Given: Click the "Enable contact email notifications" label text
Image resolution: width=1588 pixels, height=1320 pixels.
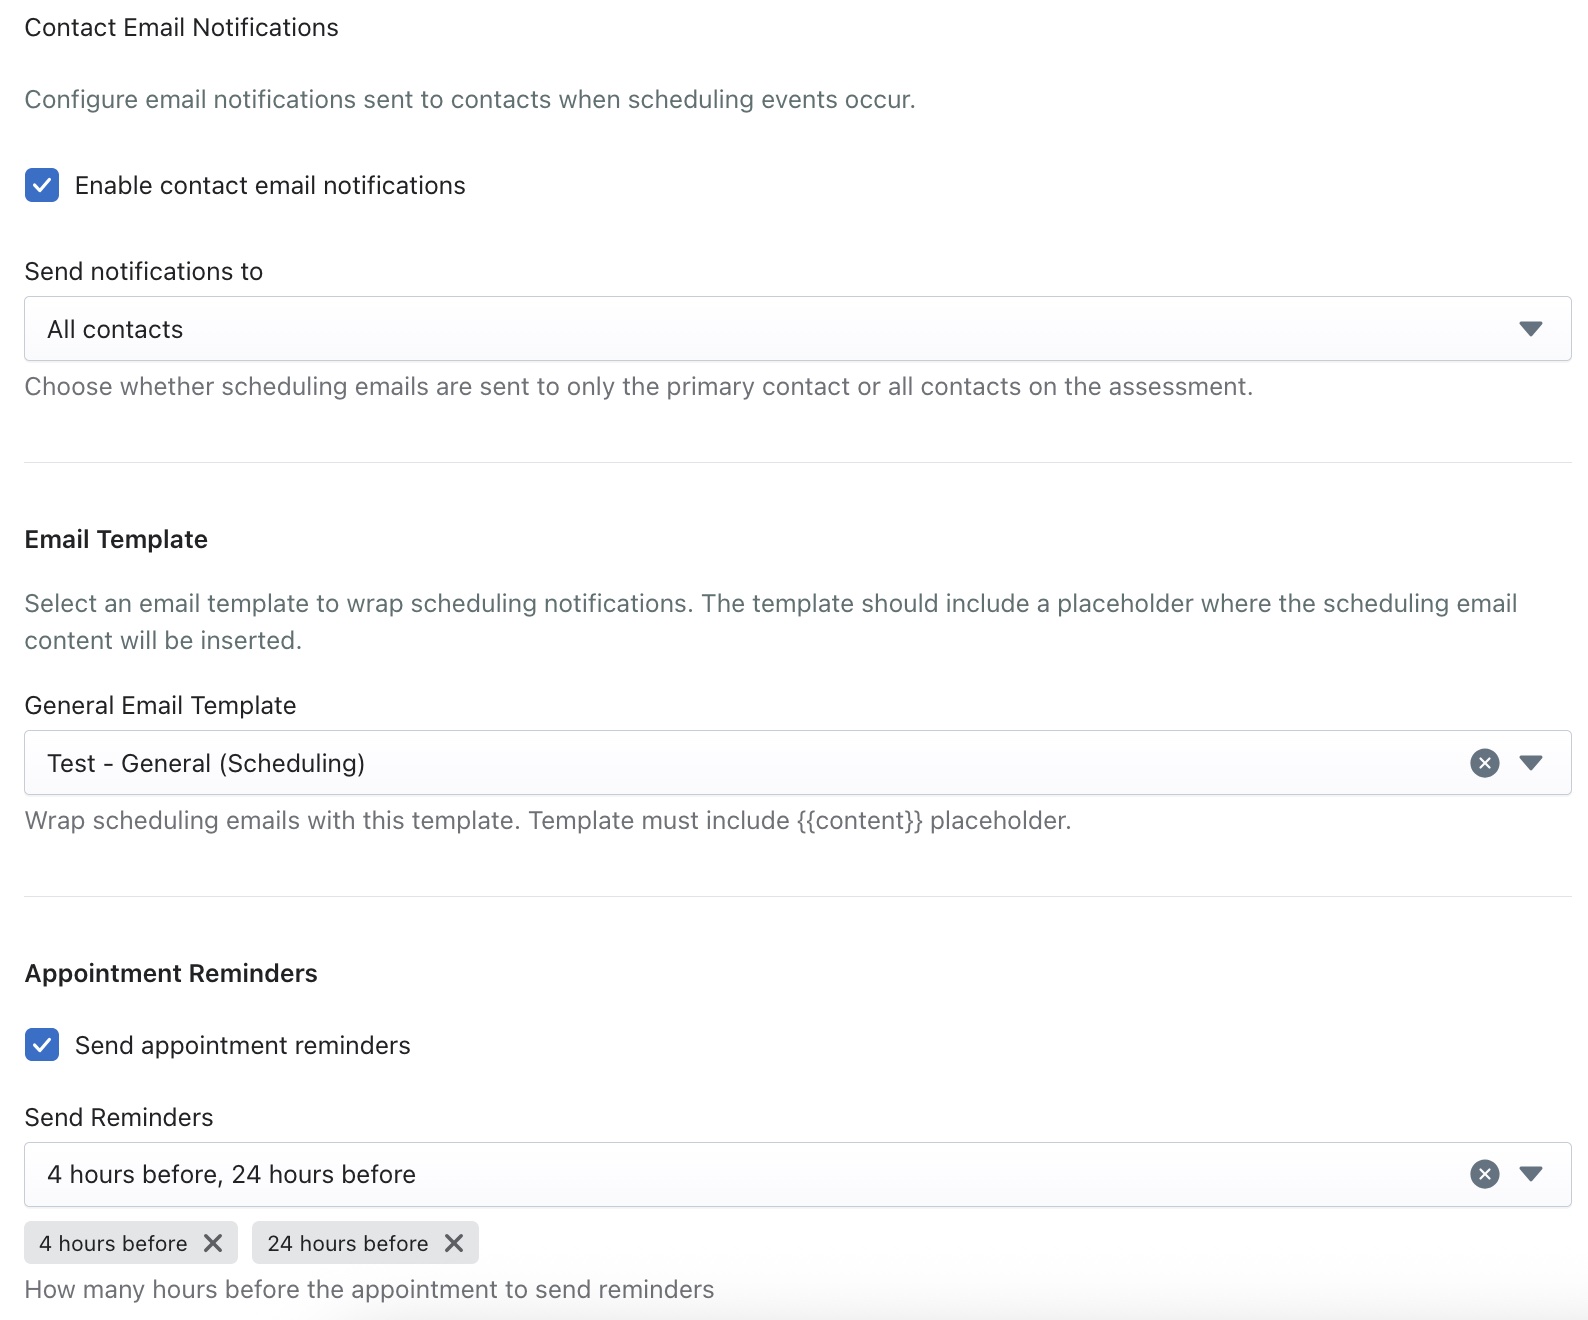Looking at the screenshot, I should coord(270,185).
